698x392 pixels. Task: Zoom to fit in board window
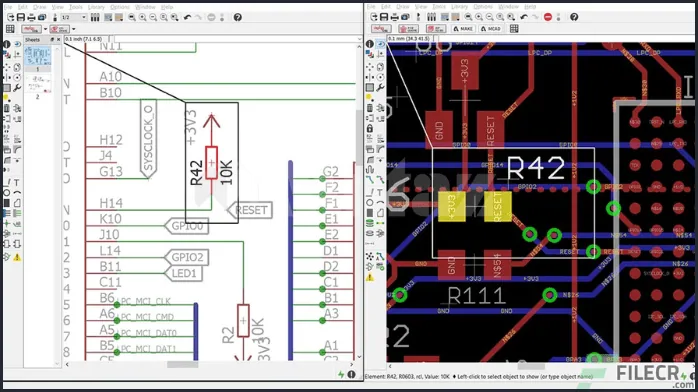468,17
